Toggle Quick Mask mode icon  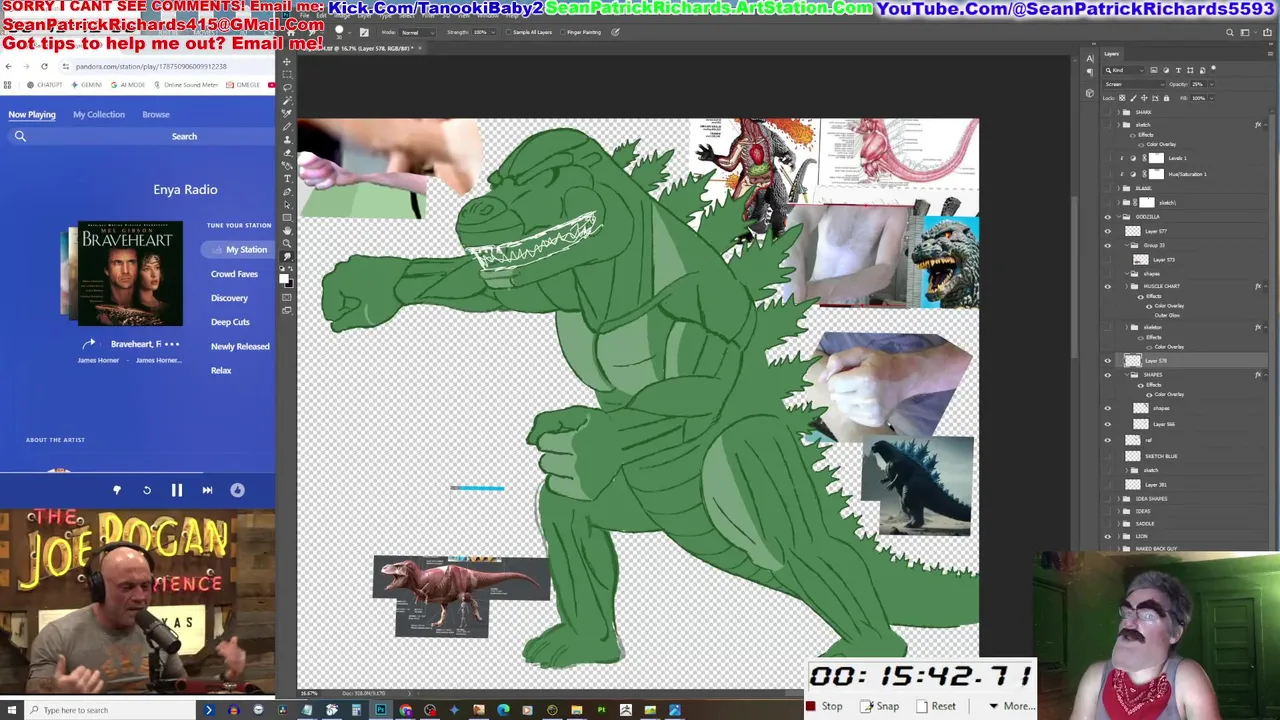coord(287,297)
